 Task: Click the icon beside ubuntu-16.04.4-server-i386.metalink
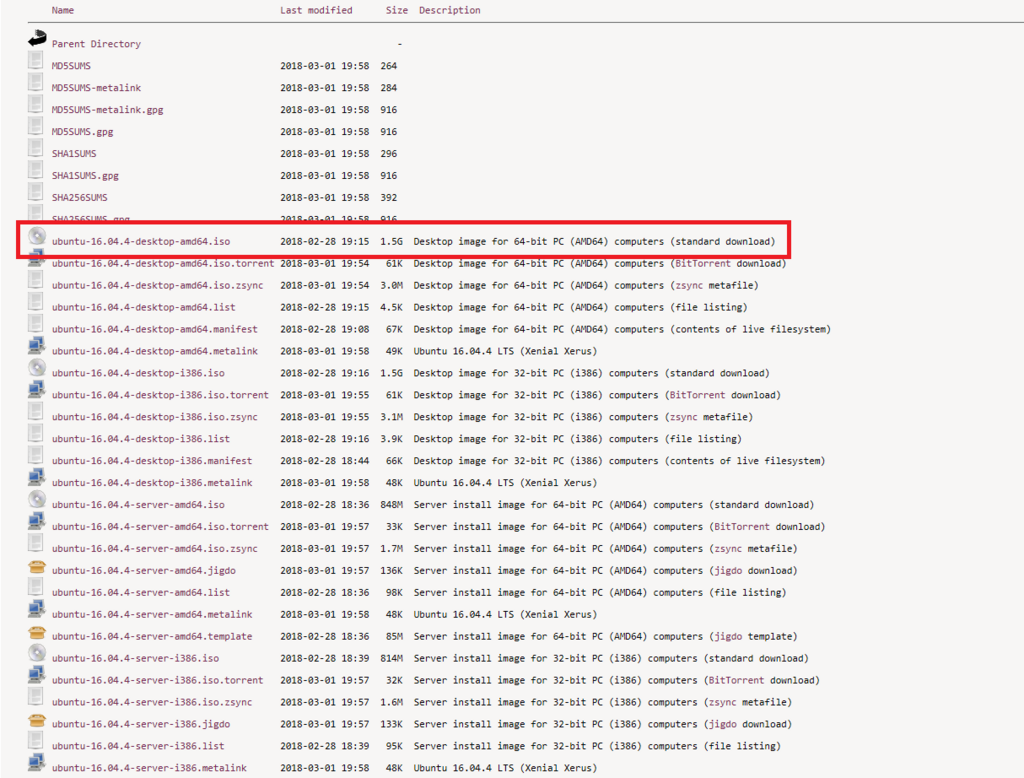tap(37, 763)
